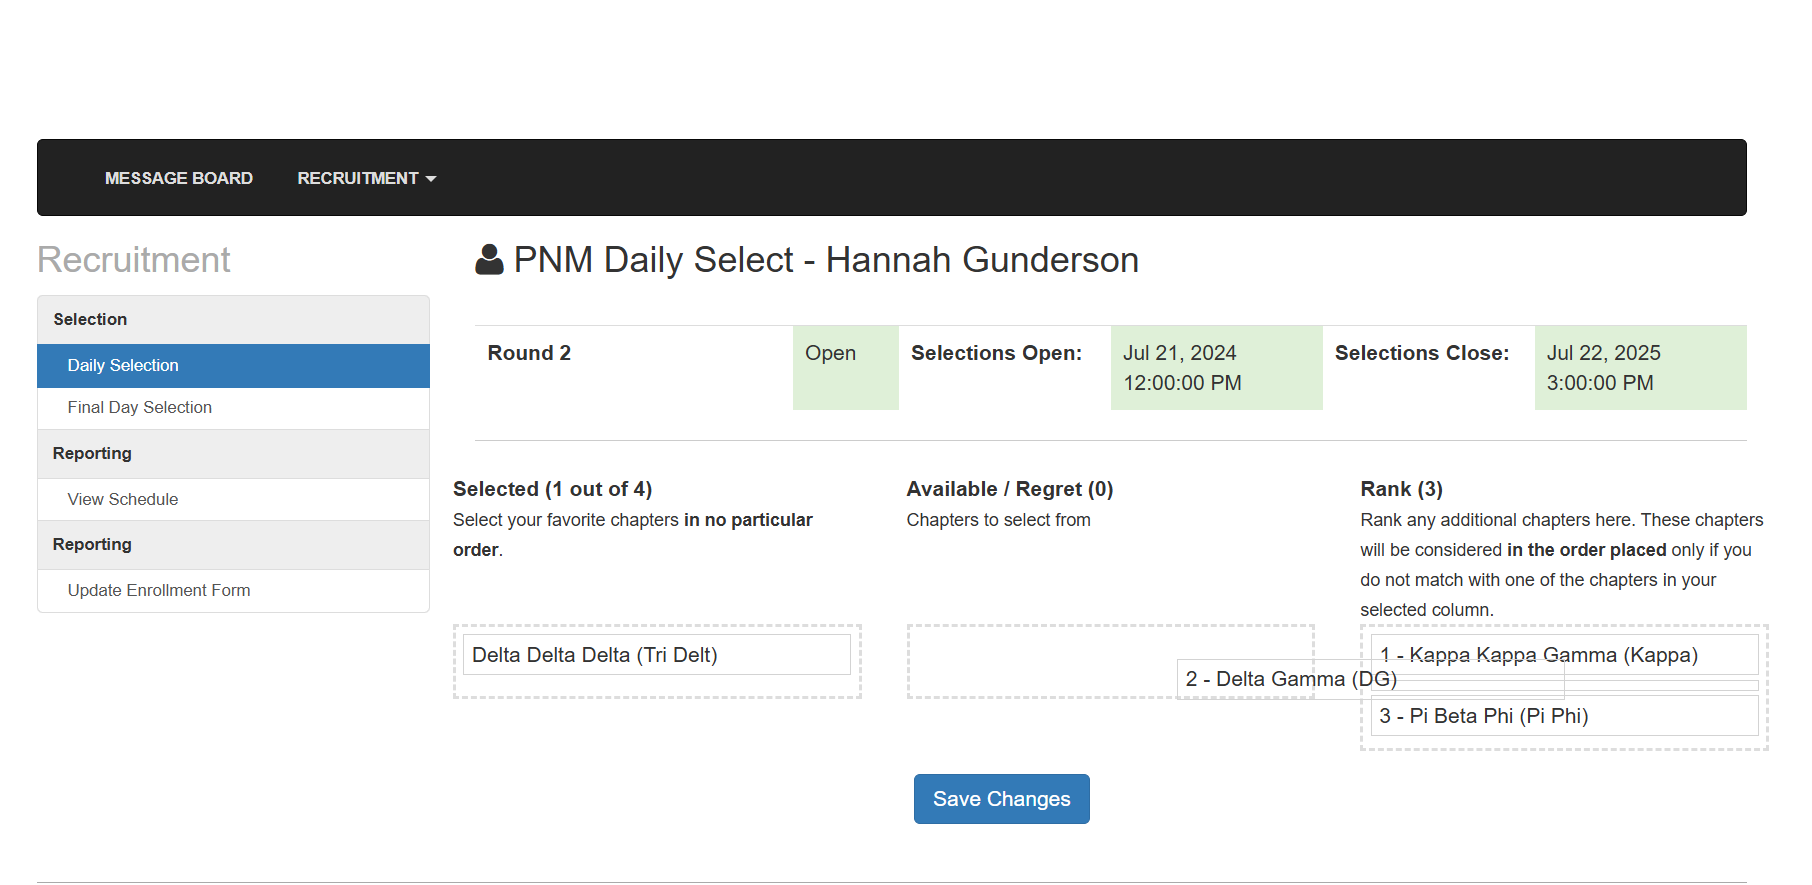Viewport: 1812px width, 885px height.
Task: Click the empty Available / Regret drop area
Action: 1040,660
